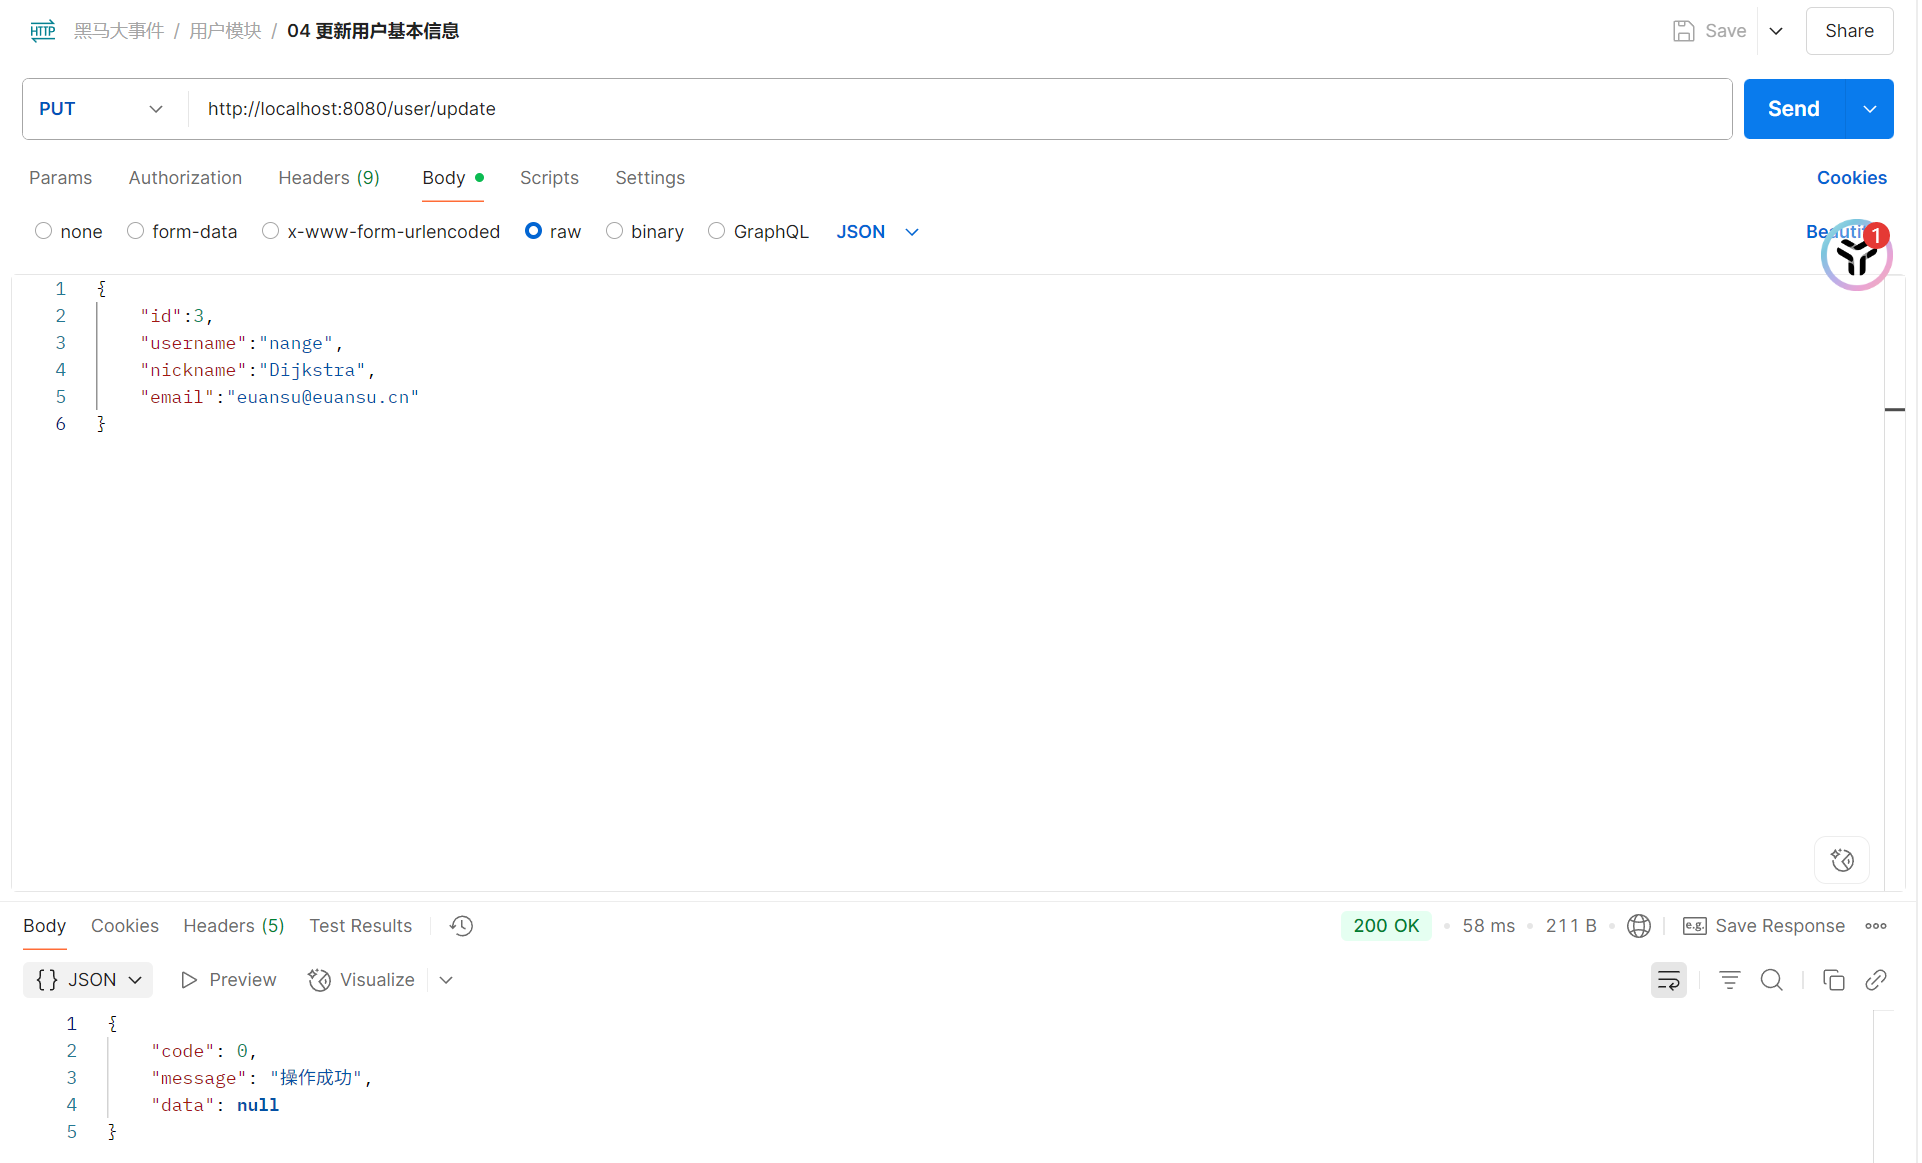Open the Cookies link
The height and width of the screenshot is (1163, 1922).
pos(1851,178)
